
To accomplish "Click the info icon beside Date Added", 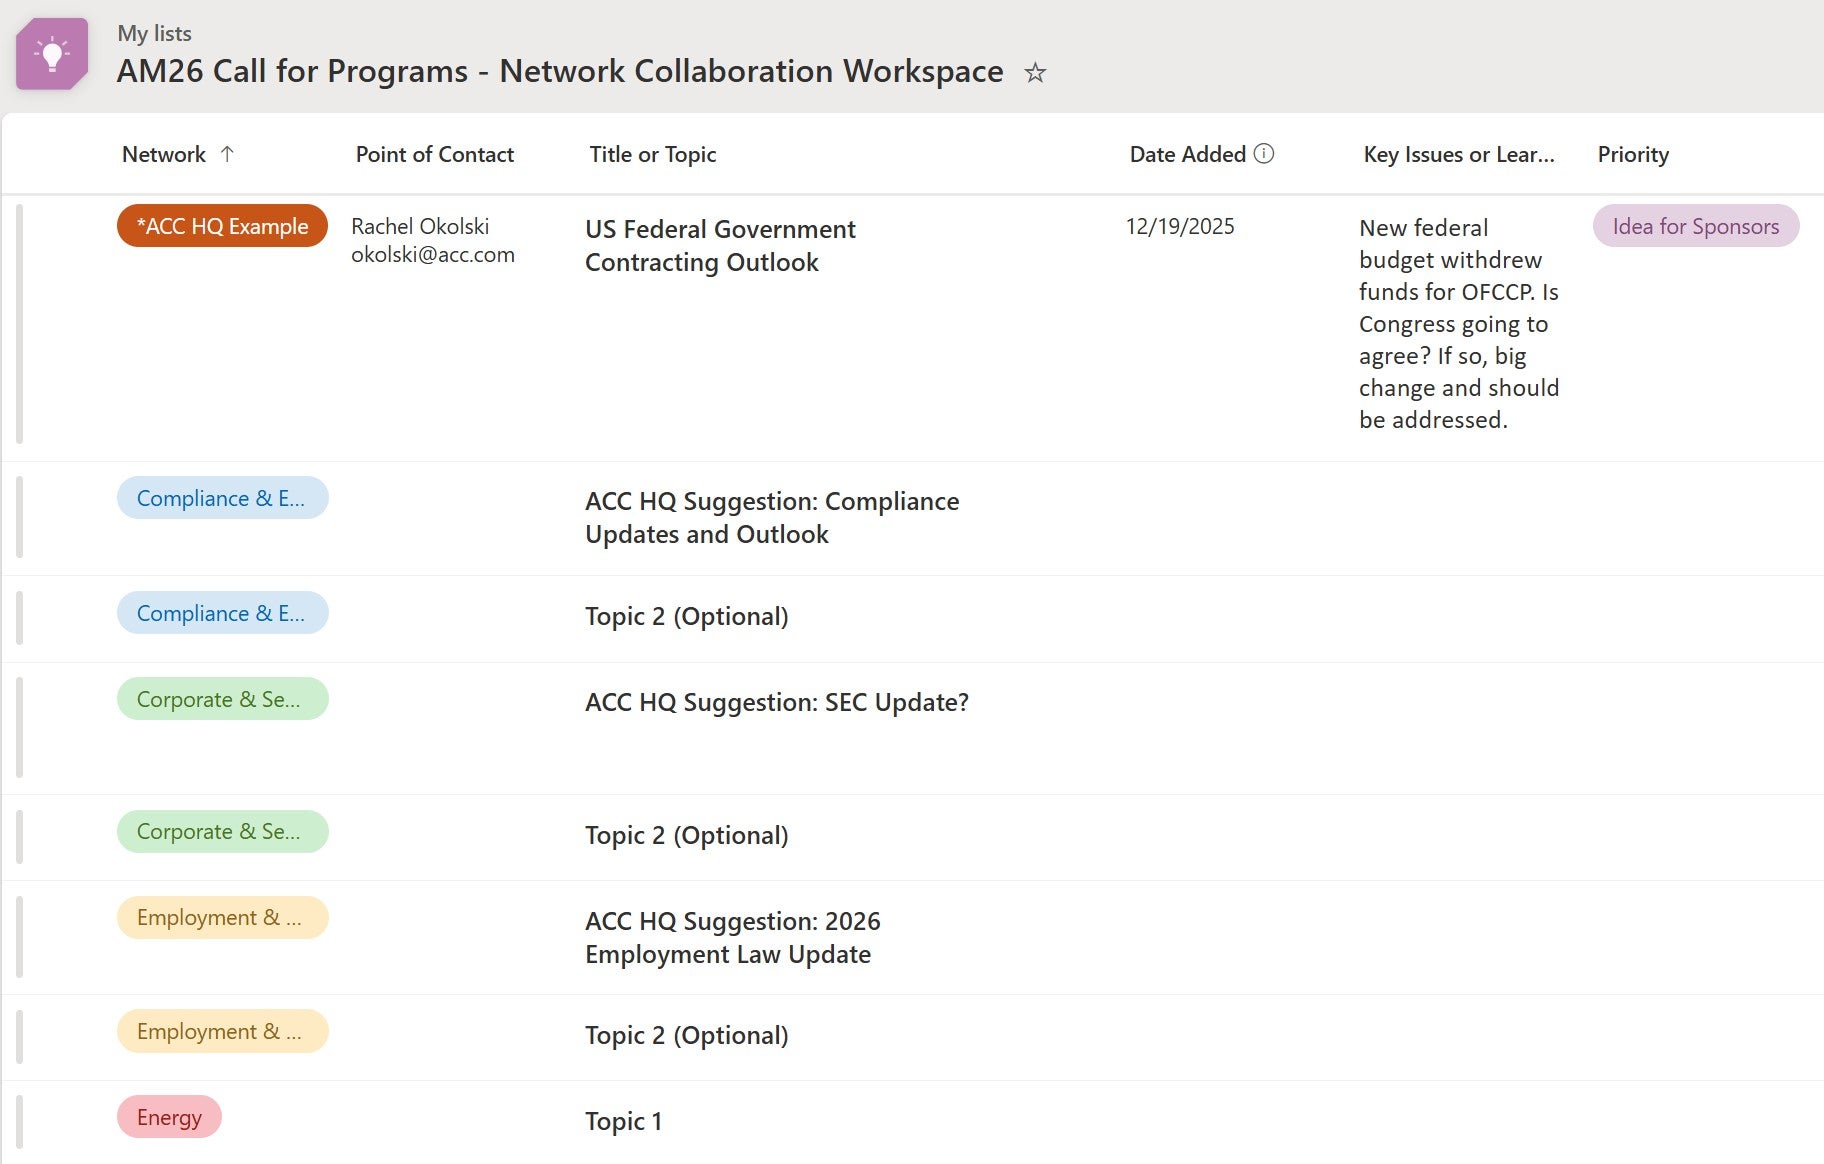I will click(x=1264, y=154).
